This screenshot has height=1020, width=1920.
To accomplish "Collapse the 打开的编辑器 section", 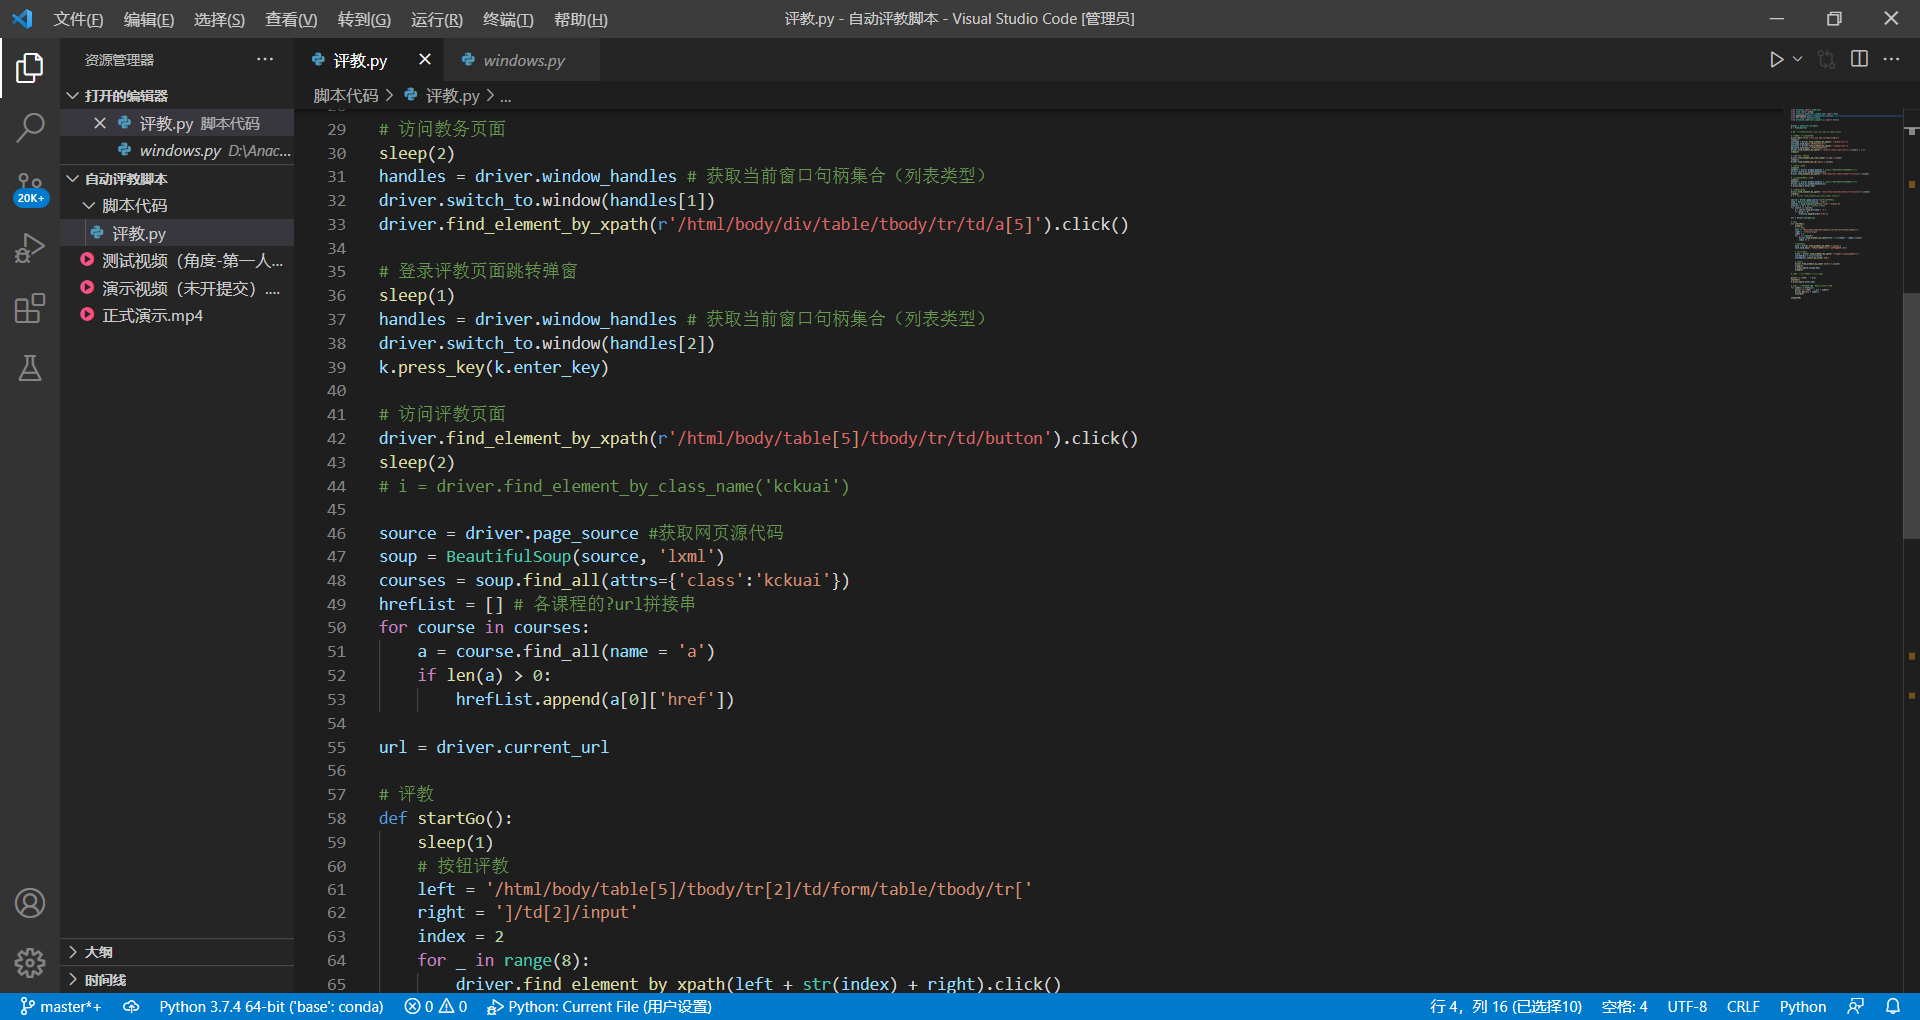I will (x=177, y=95).
